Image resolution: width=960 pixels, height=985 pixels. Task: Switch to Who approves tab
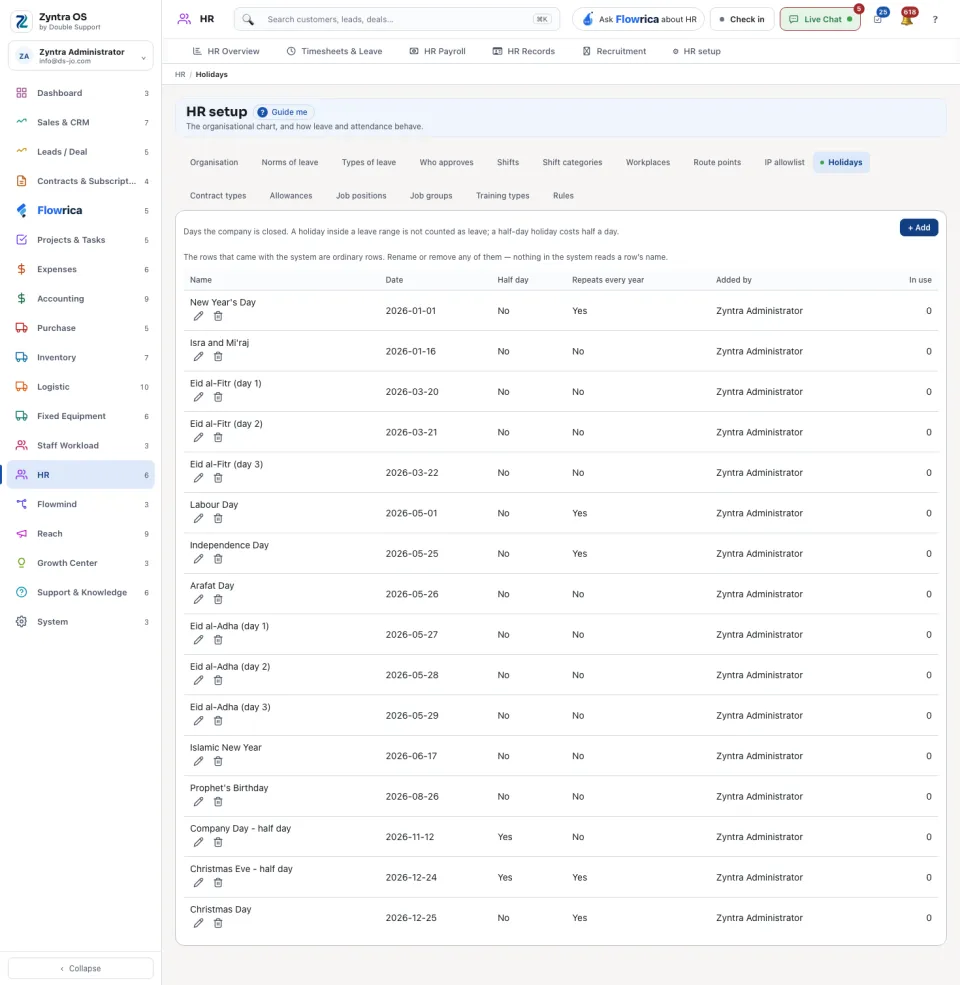446,162
